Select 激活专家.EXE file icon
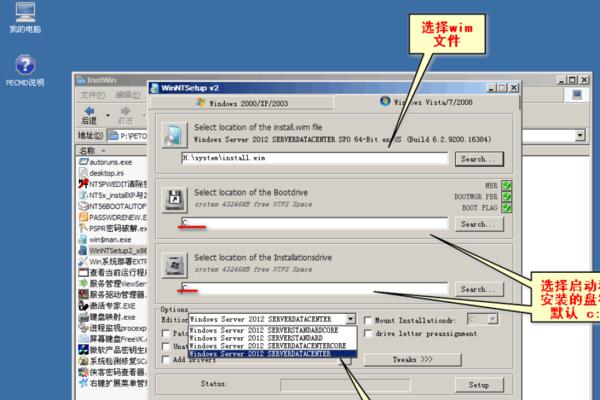Image resolution: width=600 pixels, height=400 pixels. coord(83,306)
